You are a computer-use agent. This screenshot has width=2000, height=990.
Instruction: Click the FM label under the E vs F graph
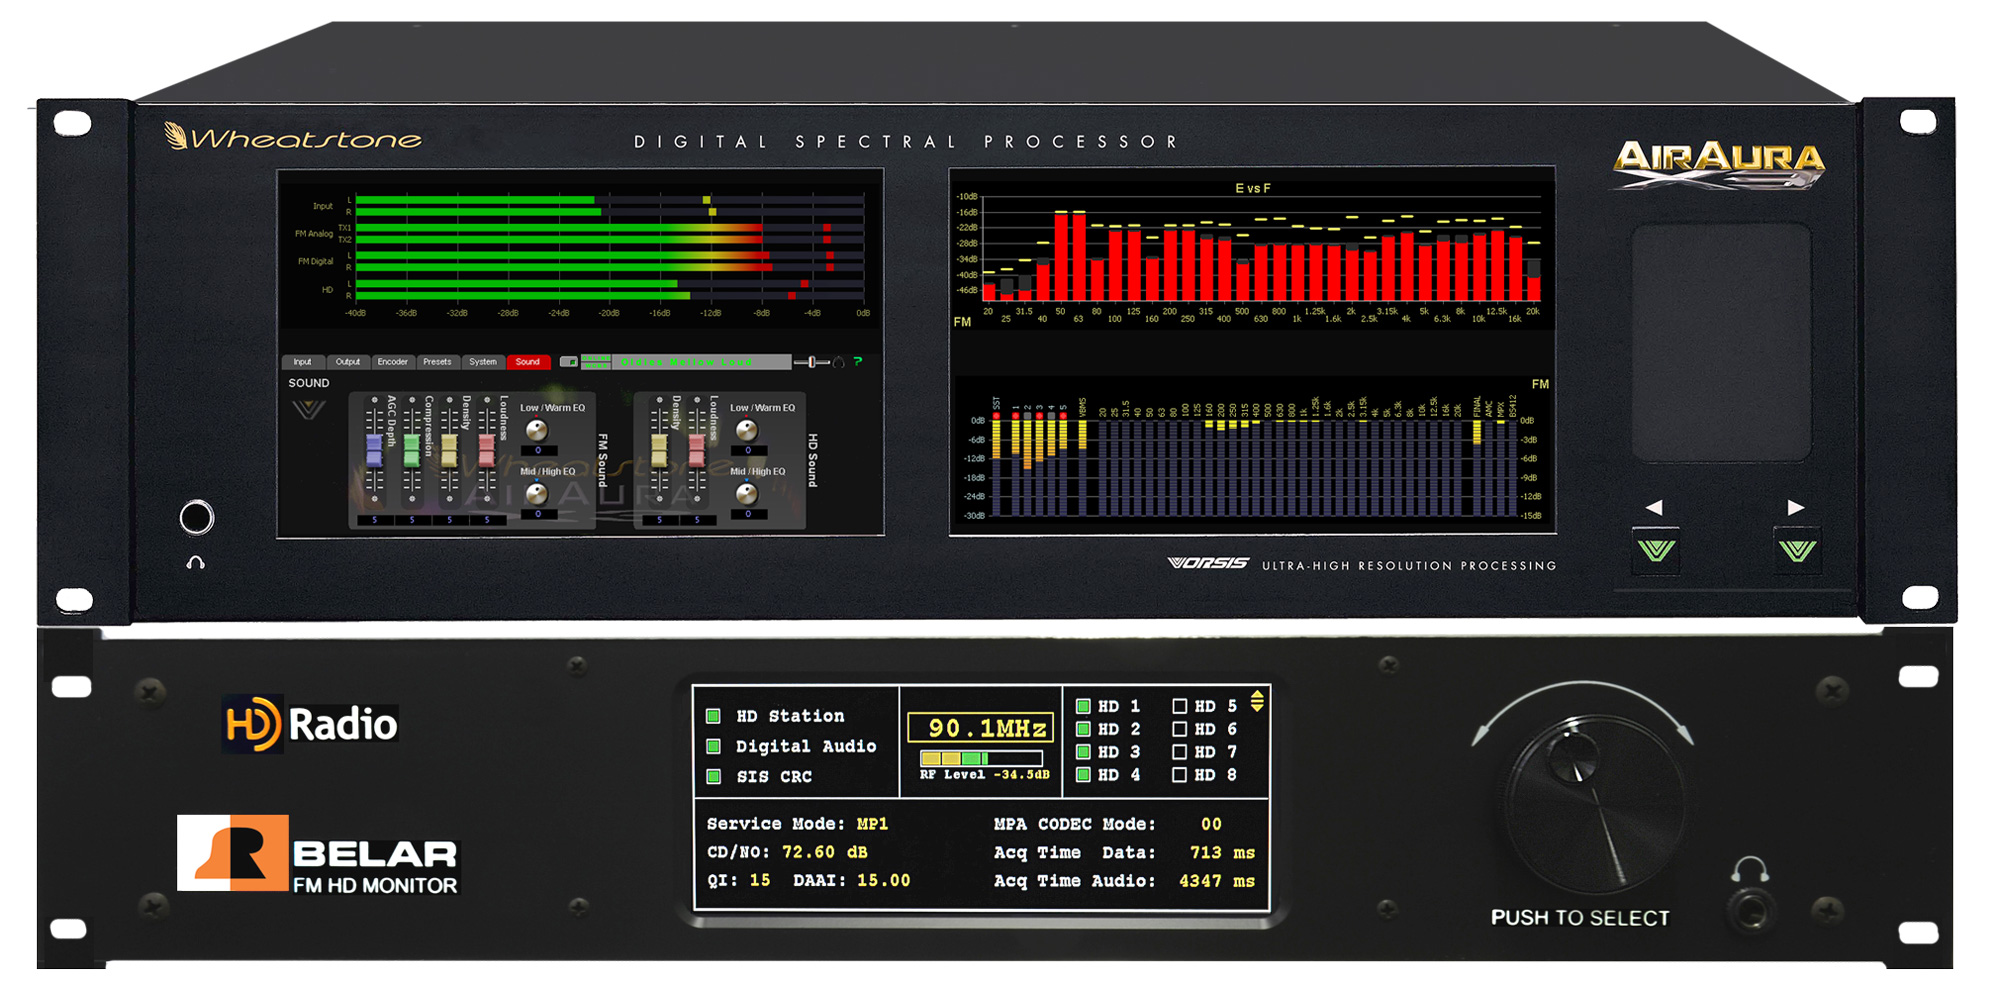tap(962, 322)
